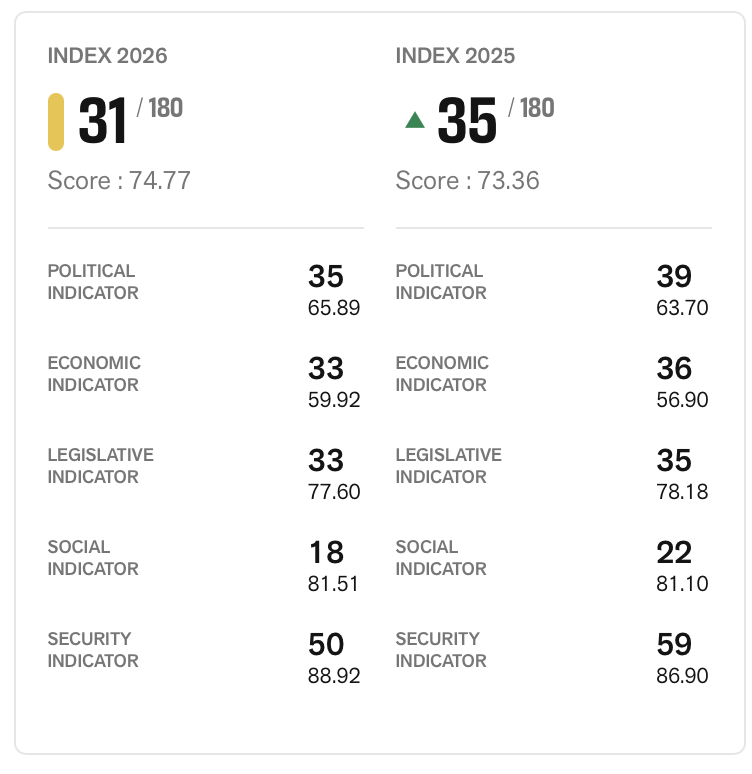This screenshot has height=774, width=752.
Task: Open the 2026 Political Indicator label
Action: 93,282
